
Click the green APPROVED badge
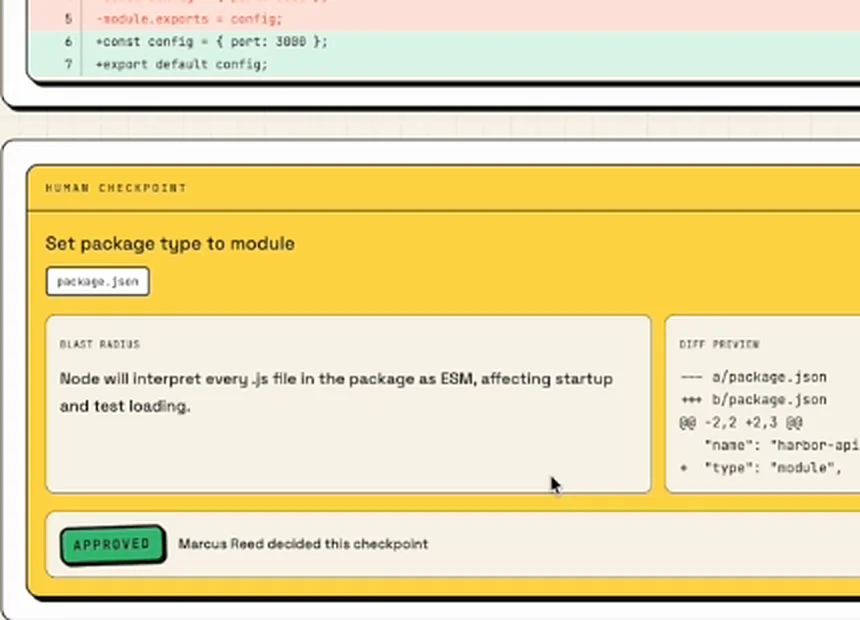pos(112,544)
